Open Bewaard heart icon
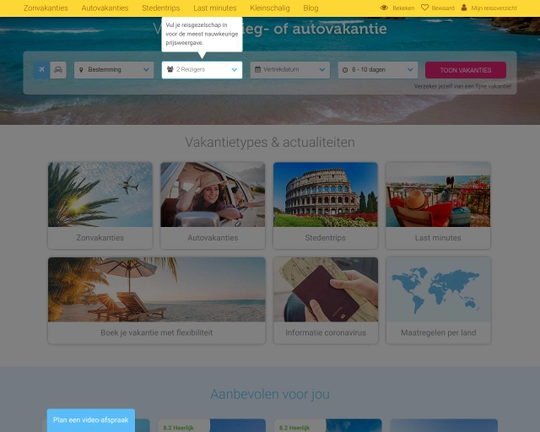The image size is (540, 432). (x=425, y=8)
